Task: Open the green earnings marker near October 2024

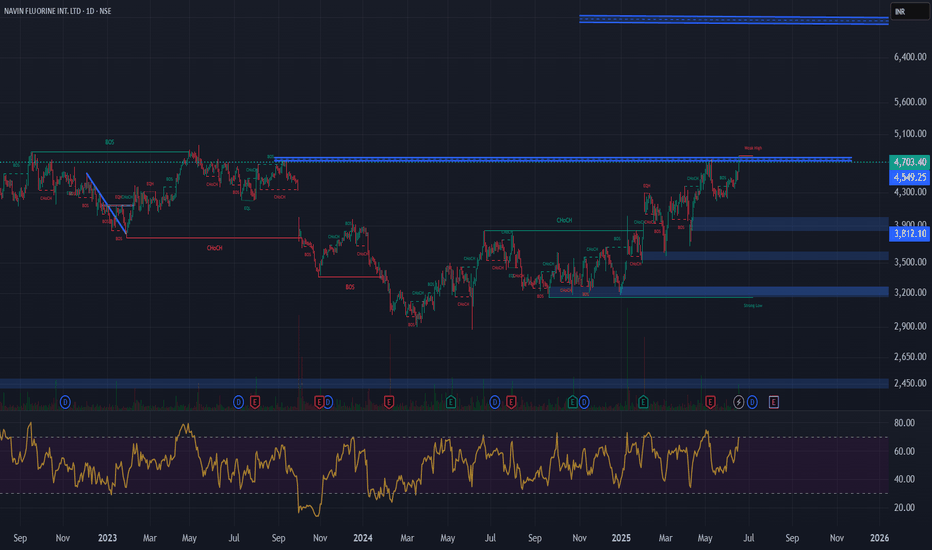Action: [x=572, y=403]
